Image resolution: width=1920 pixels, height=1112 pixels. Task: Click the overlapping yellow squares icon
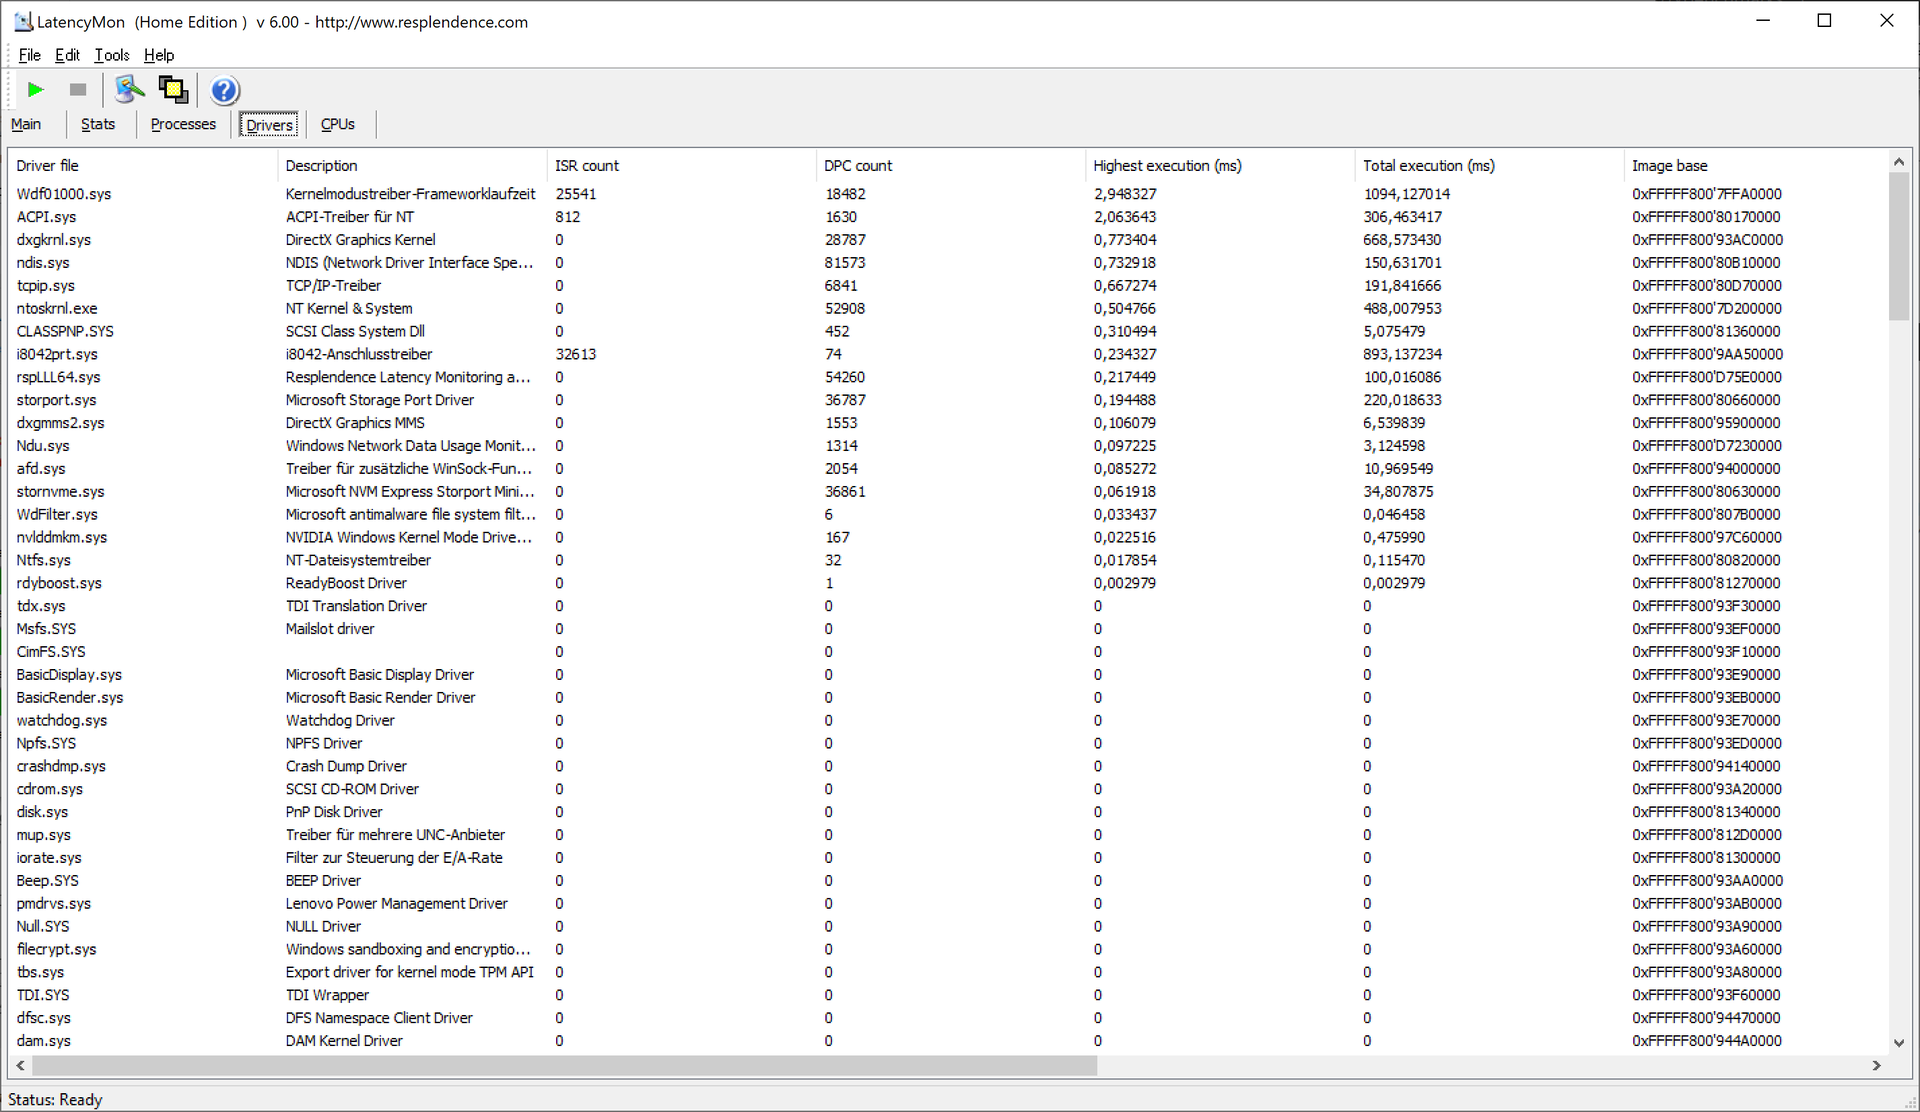point(173,90)
